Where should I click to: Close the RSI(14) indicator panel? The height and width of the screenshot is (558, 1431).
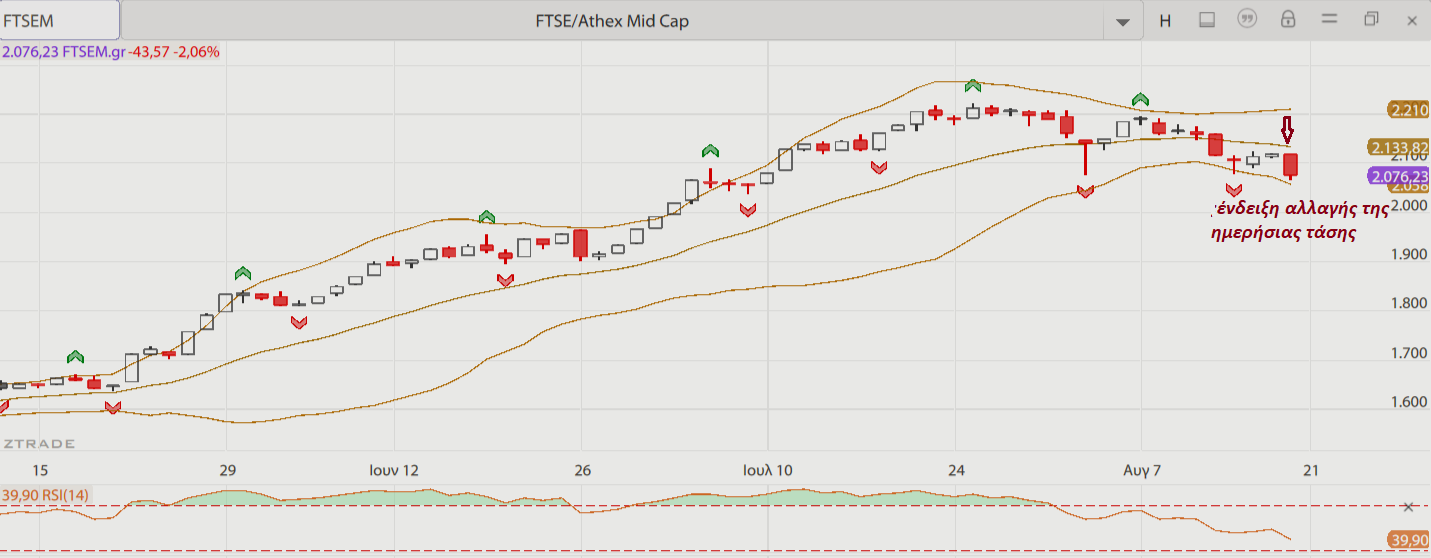(1409, 507)
